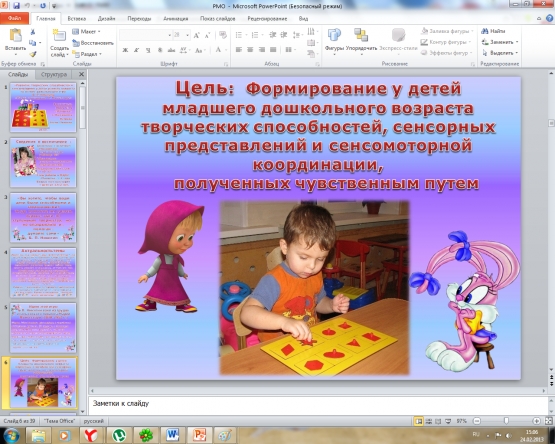This screenshot has width=555, height=444.
Task: Select slide 2 thumbnail
Action: pyautogui.click(x=43, y=162)
